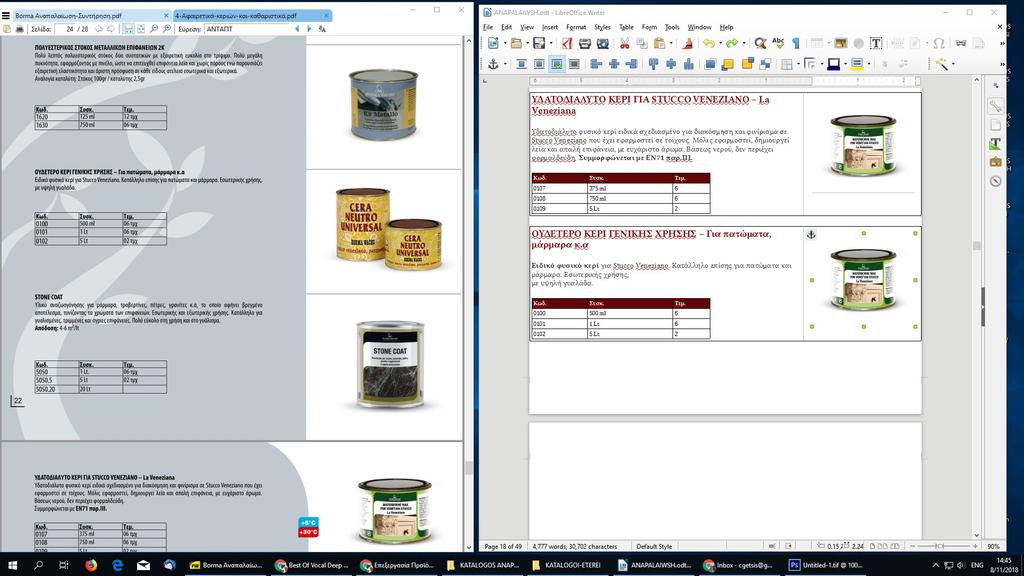Bring the selected image to front
The height and width of the screenshot is (576, 1024).
click(709, 64)
